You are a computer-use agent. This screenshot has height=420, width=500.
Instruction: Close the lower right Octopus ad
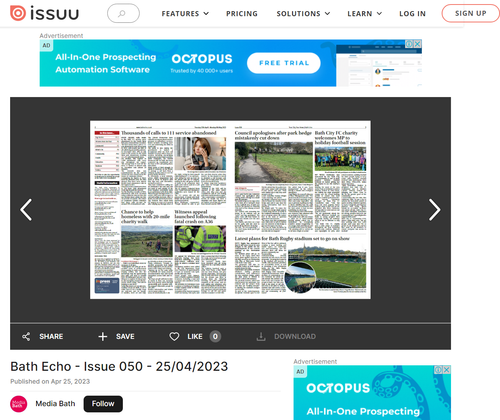[x=447, y=370]
